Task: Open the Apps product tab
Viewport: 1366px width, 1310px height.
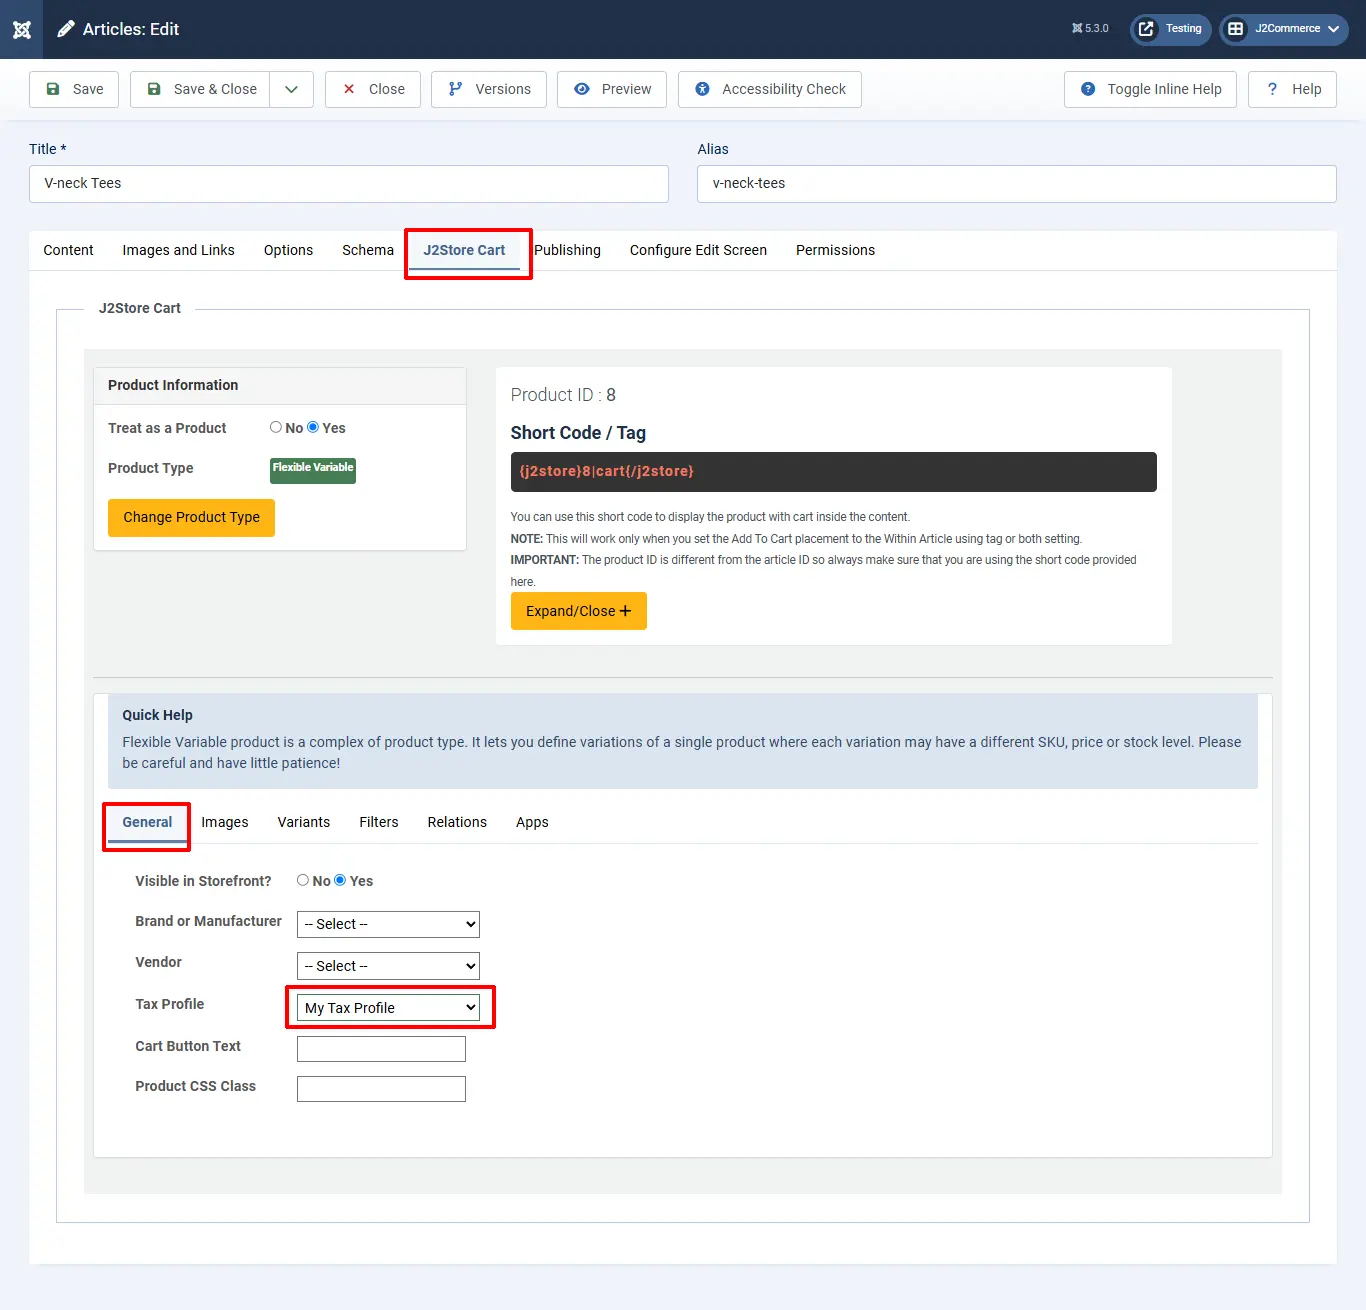Action: coord(532,822)
